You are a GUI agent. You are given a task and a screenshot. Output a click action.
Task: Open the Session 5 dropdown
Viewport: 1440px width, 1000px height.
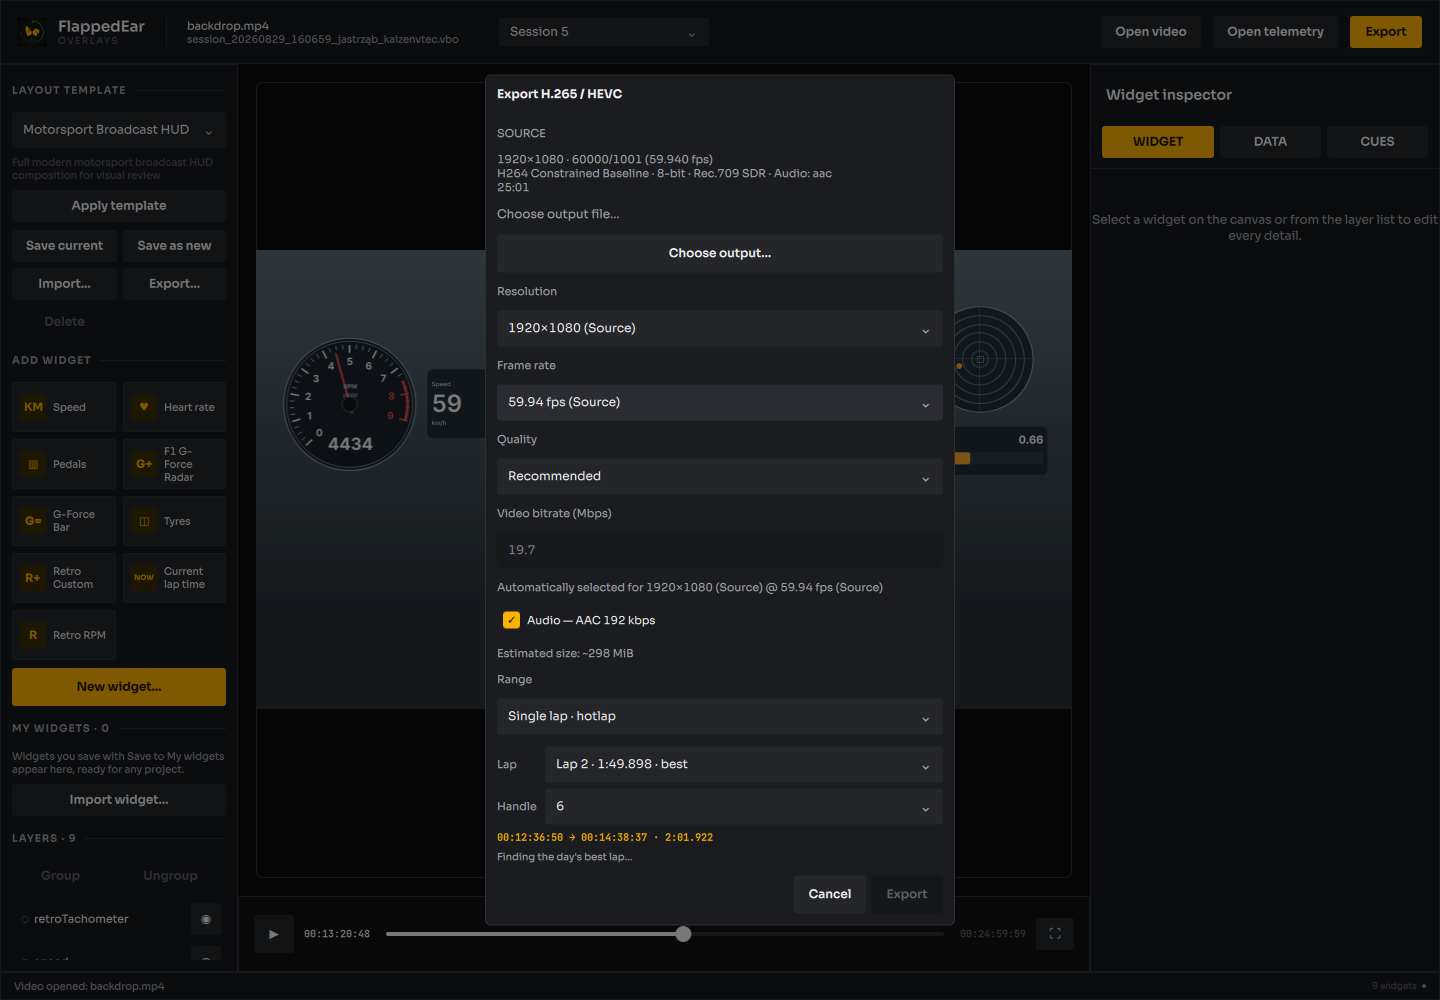click(x=604, y=32)
